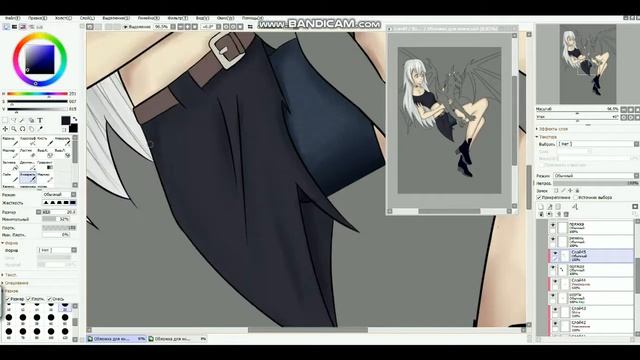This screenshot has height=360, width=640.
Task: Show the color wheel panel icon
Action: [x=6, y=27]
